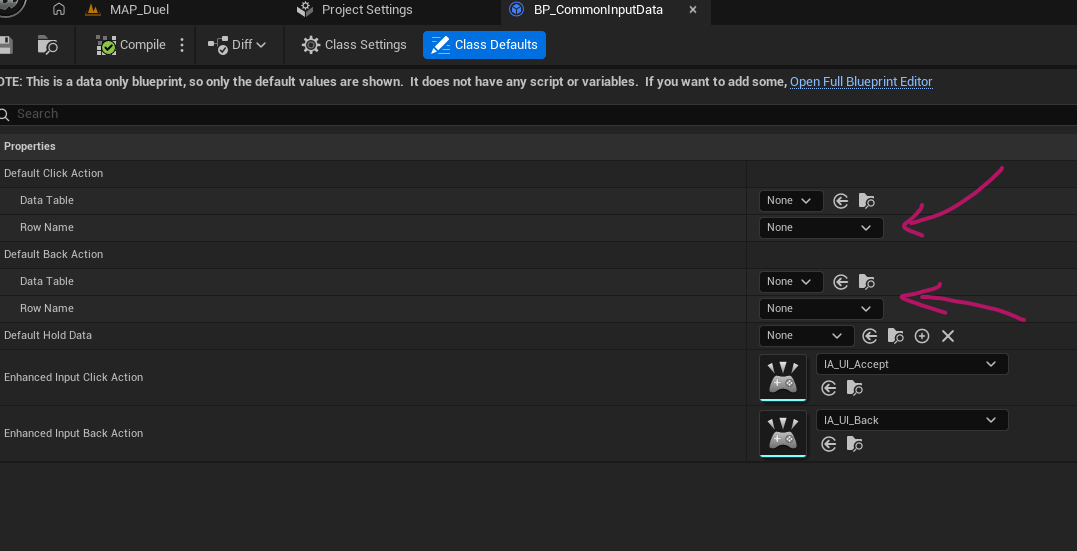Click the Browse to Asset icon beside Save
The width and height of the screenshot is (1077, 551).
[47, 45]
